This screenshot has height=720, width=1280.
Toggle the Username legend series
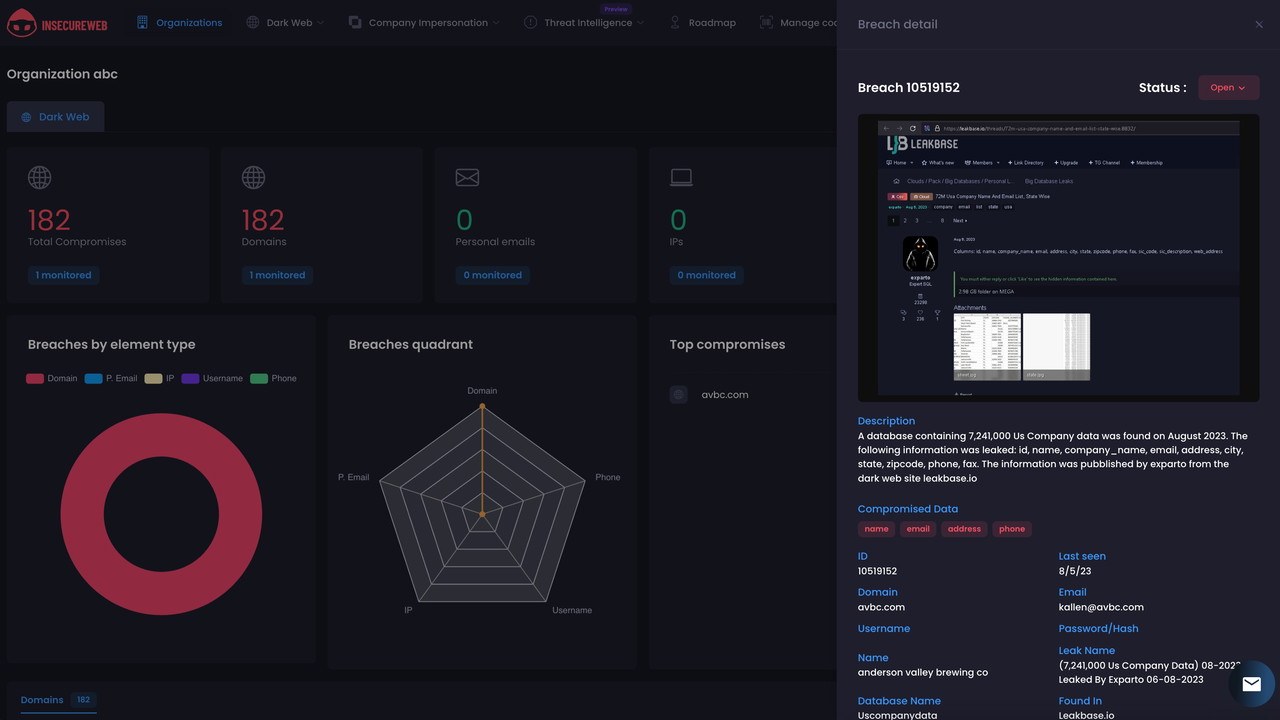point(212,378)
